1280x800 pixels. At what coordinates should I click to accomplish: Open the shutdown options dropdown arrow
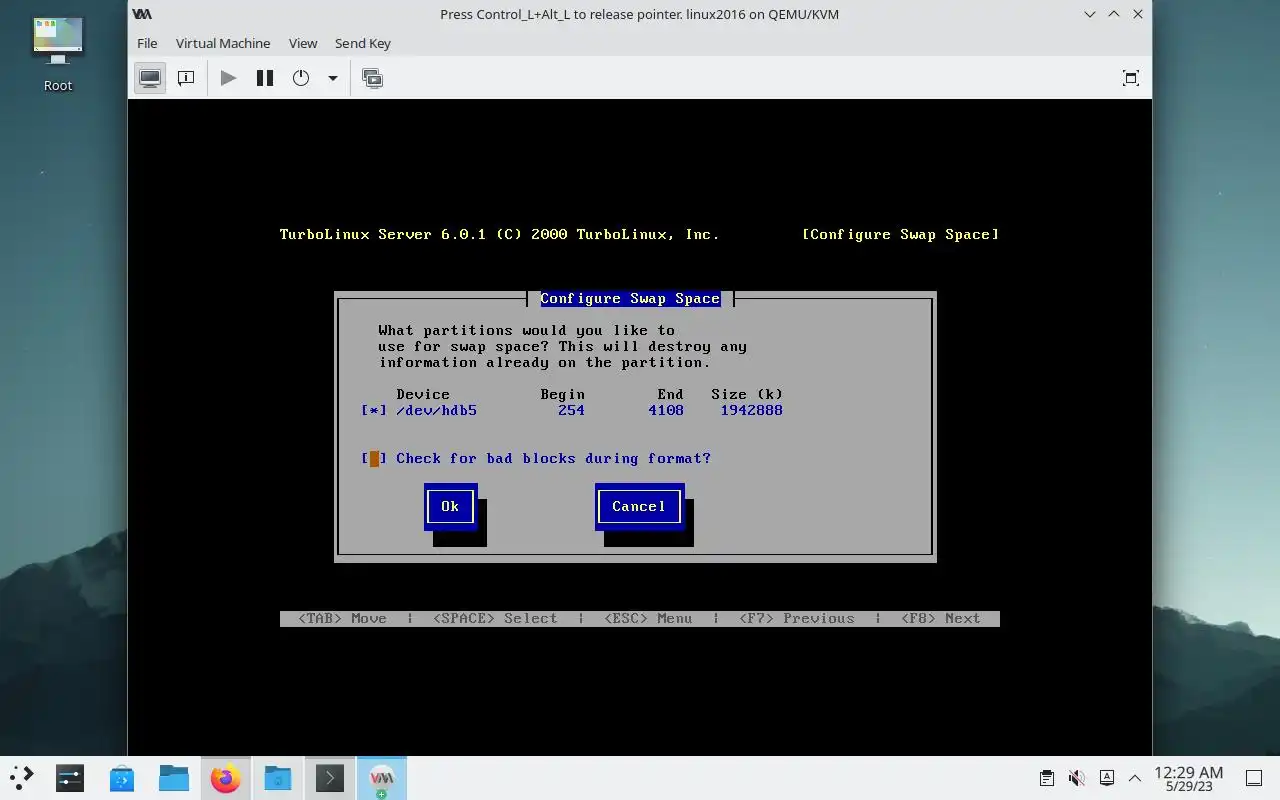pyautogui.click(x=332, y=78)
